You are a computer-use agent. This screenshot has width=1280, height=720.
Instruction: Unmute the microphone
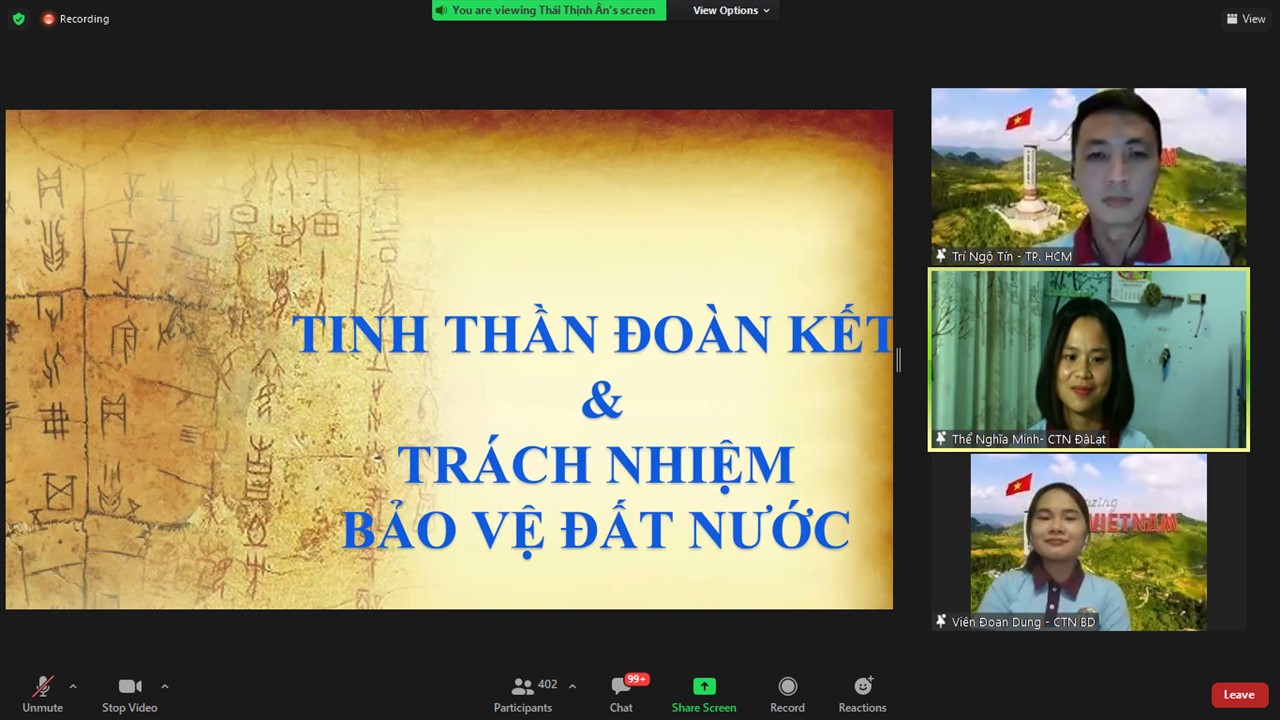click(43, 694)
